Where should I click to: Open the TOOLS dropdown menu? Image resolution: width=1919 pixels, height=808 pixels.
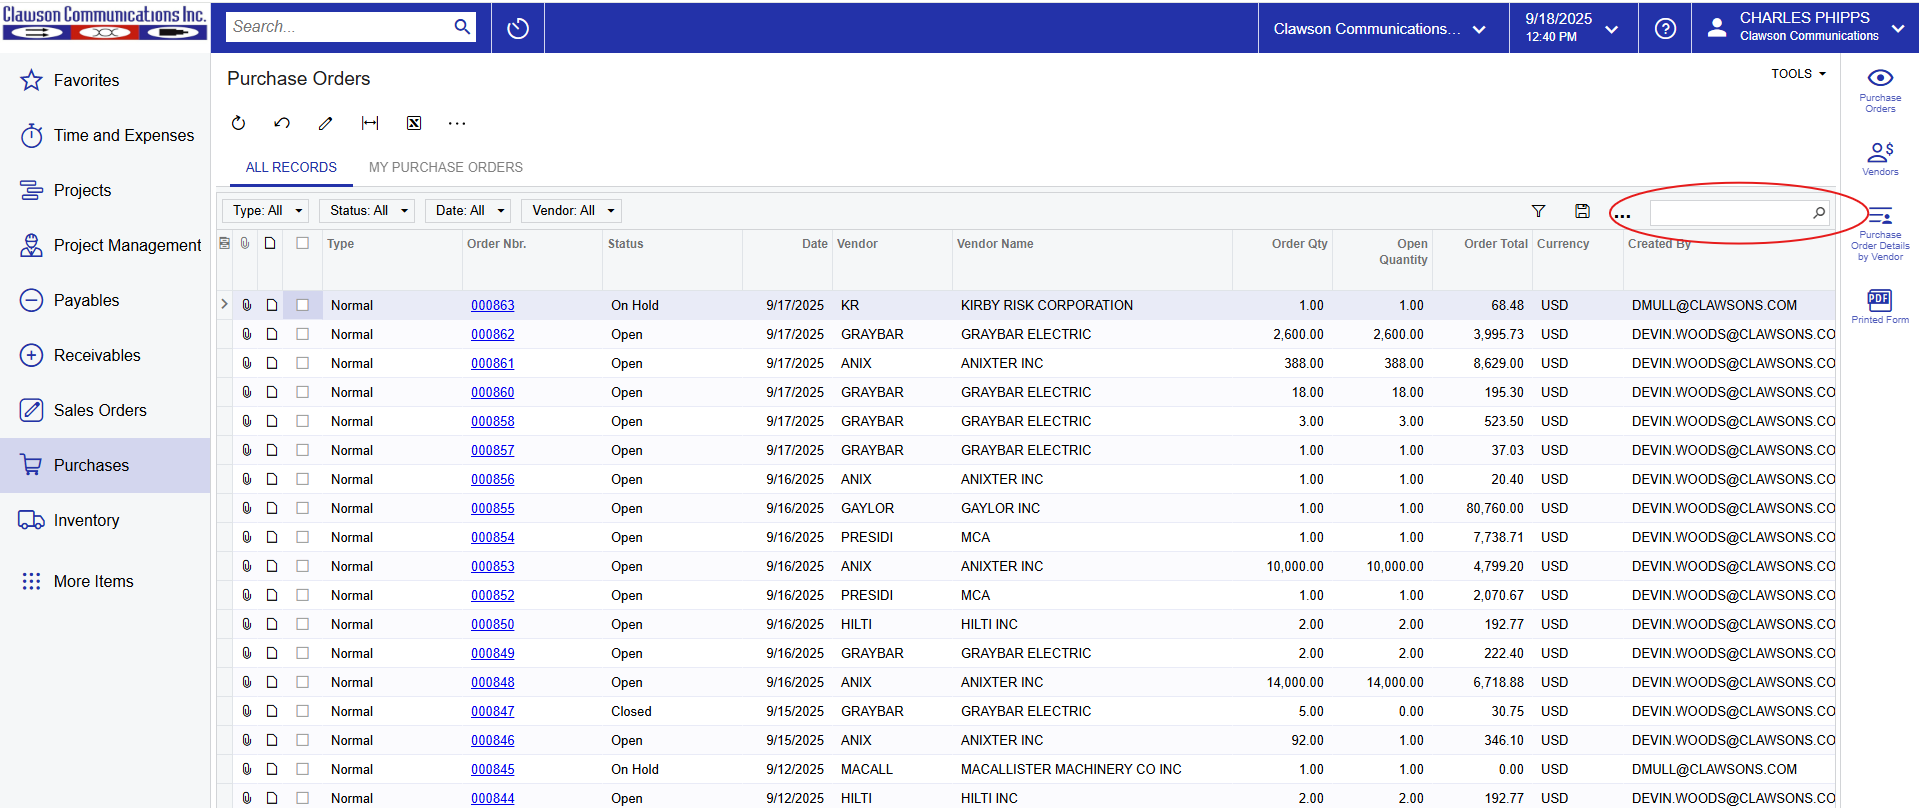click(1797, 74)
